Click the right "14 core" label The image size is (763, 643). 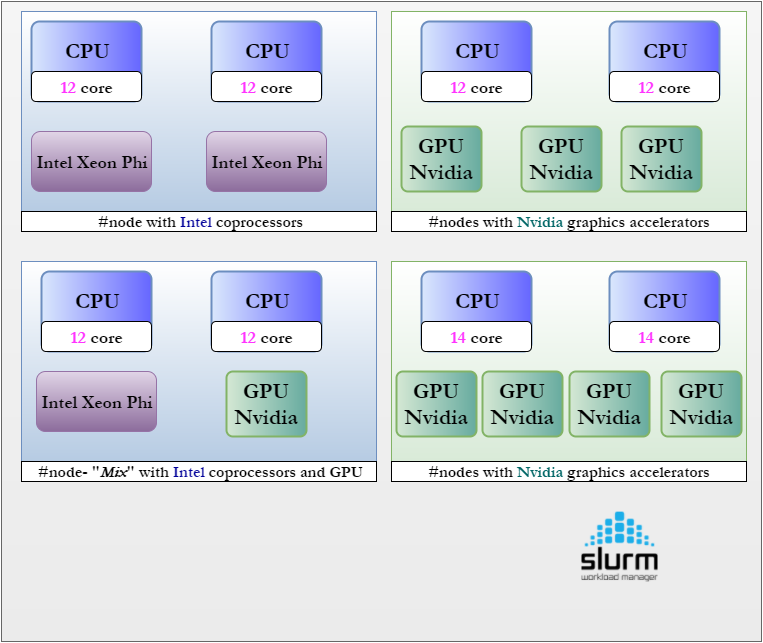(665, 337)
